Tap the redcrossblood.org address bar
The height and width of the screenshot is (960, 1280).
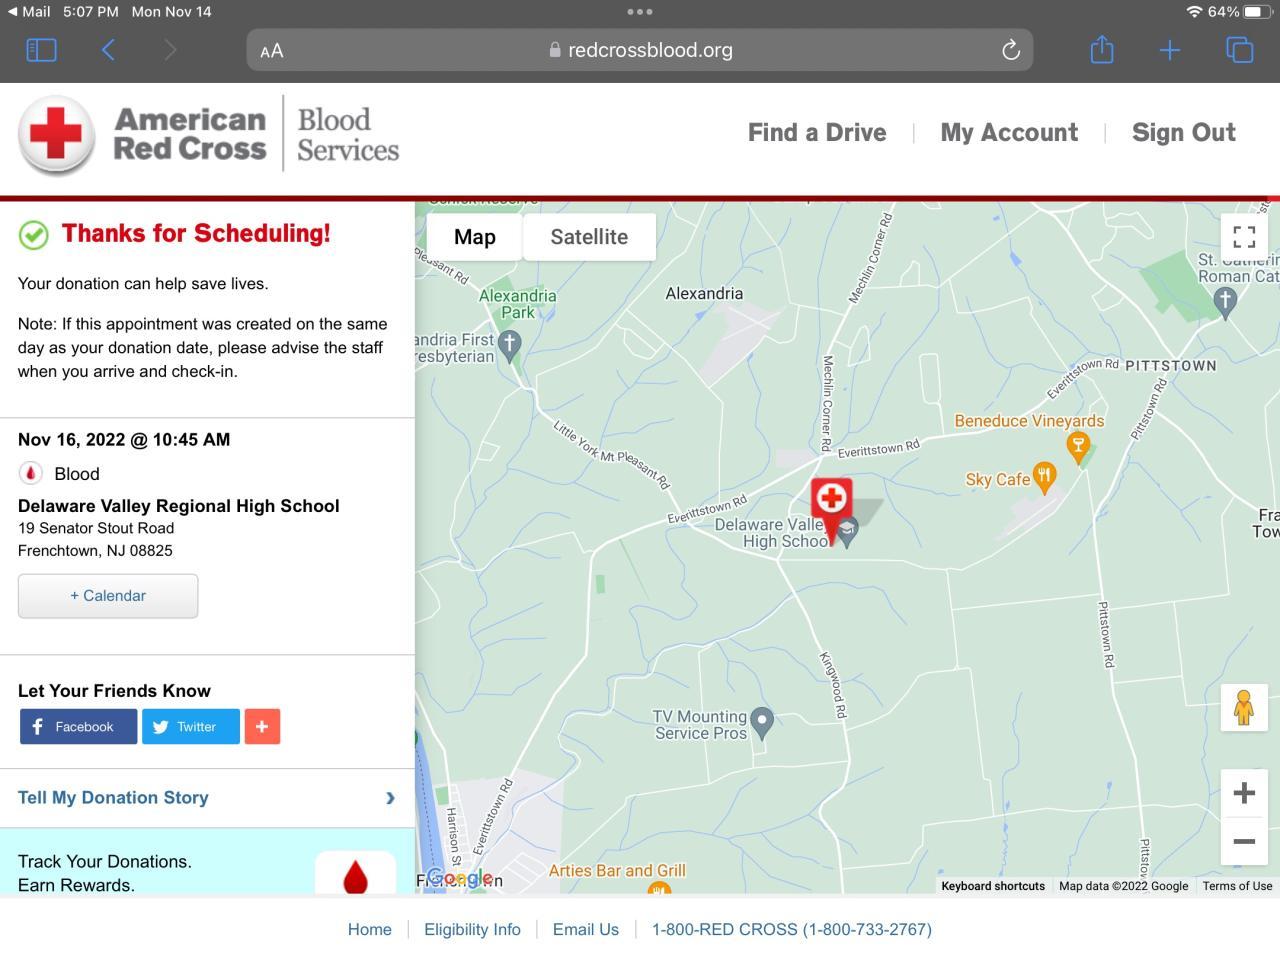pos(640,50)
